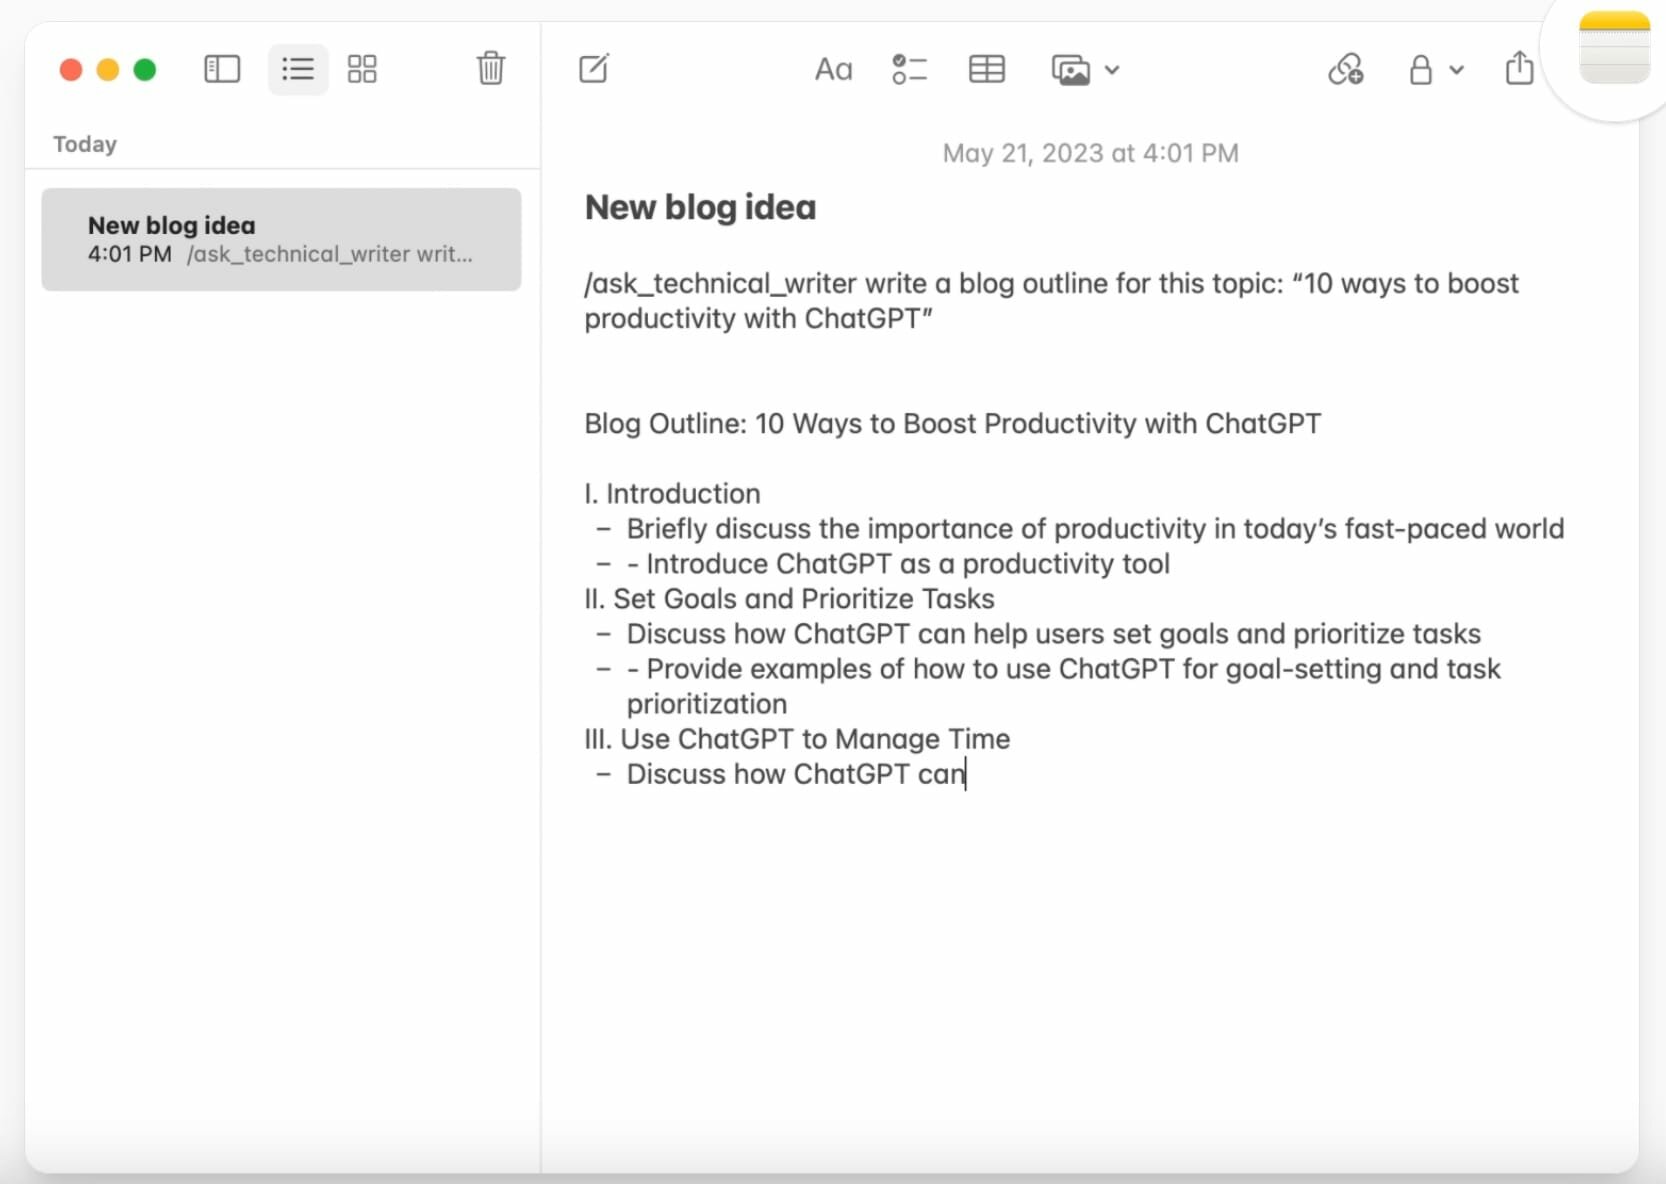The image size is (1666, 1184).
Task: Create a new note
Action: click(594, 69)
